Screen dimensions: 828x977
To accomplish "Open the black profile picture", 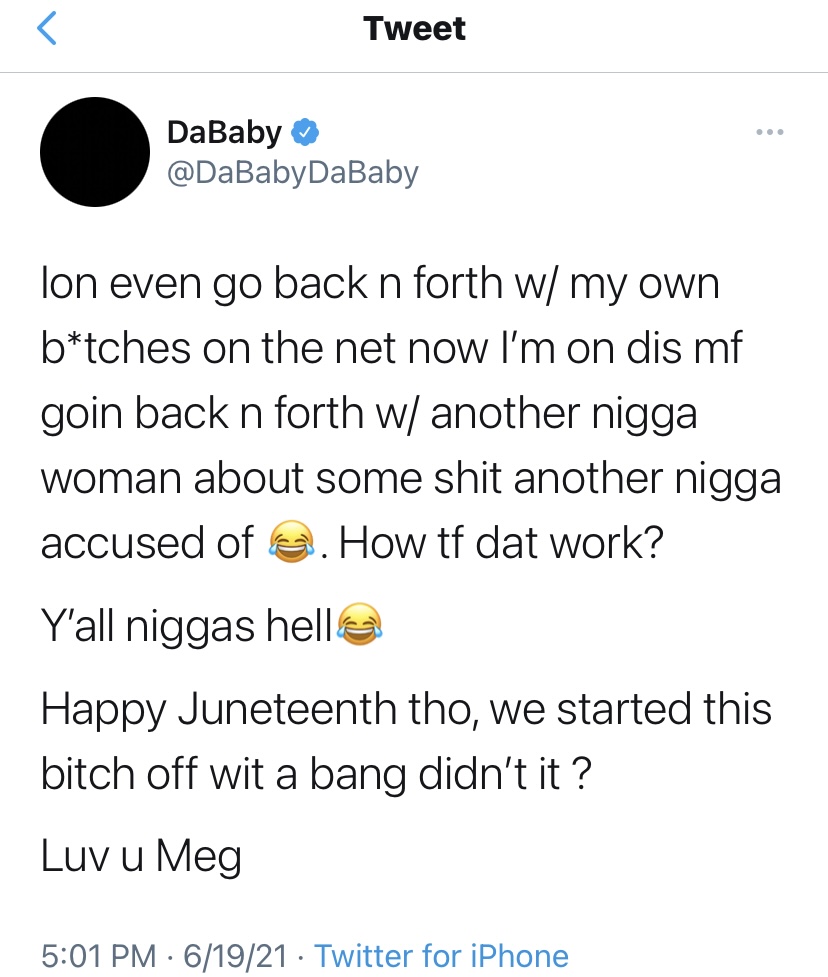I will point(95,152).
